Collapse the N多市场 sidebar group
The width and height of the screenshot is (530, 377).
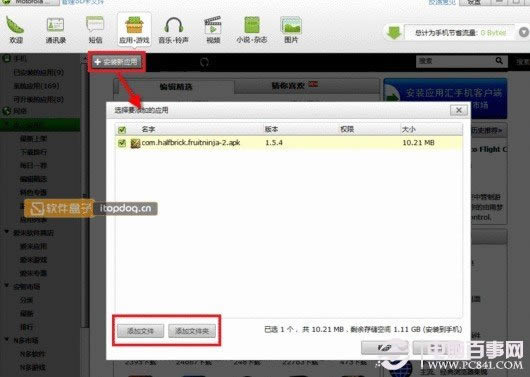click(x=6, y=339)
